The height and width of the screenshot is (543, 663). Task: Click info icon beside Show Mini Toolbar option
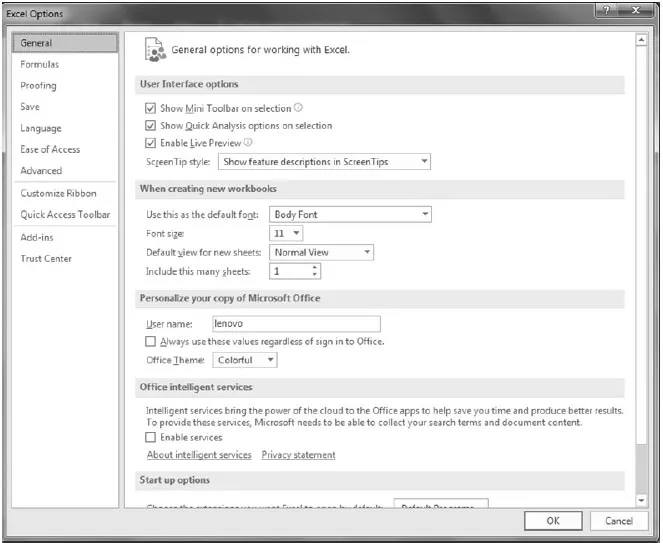tap(298, 108)
